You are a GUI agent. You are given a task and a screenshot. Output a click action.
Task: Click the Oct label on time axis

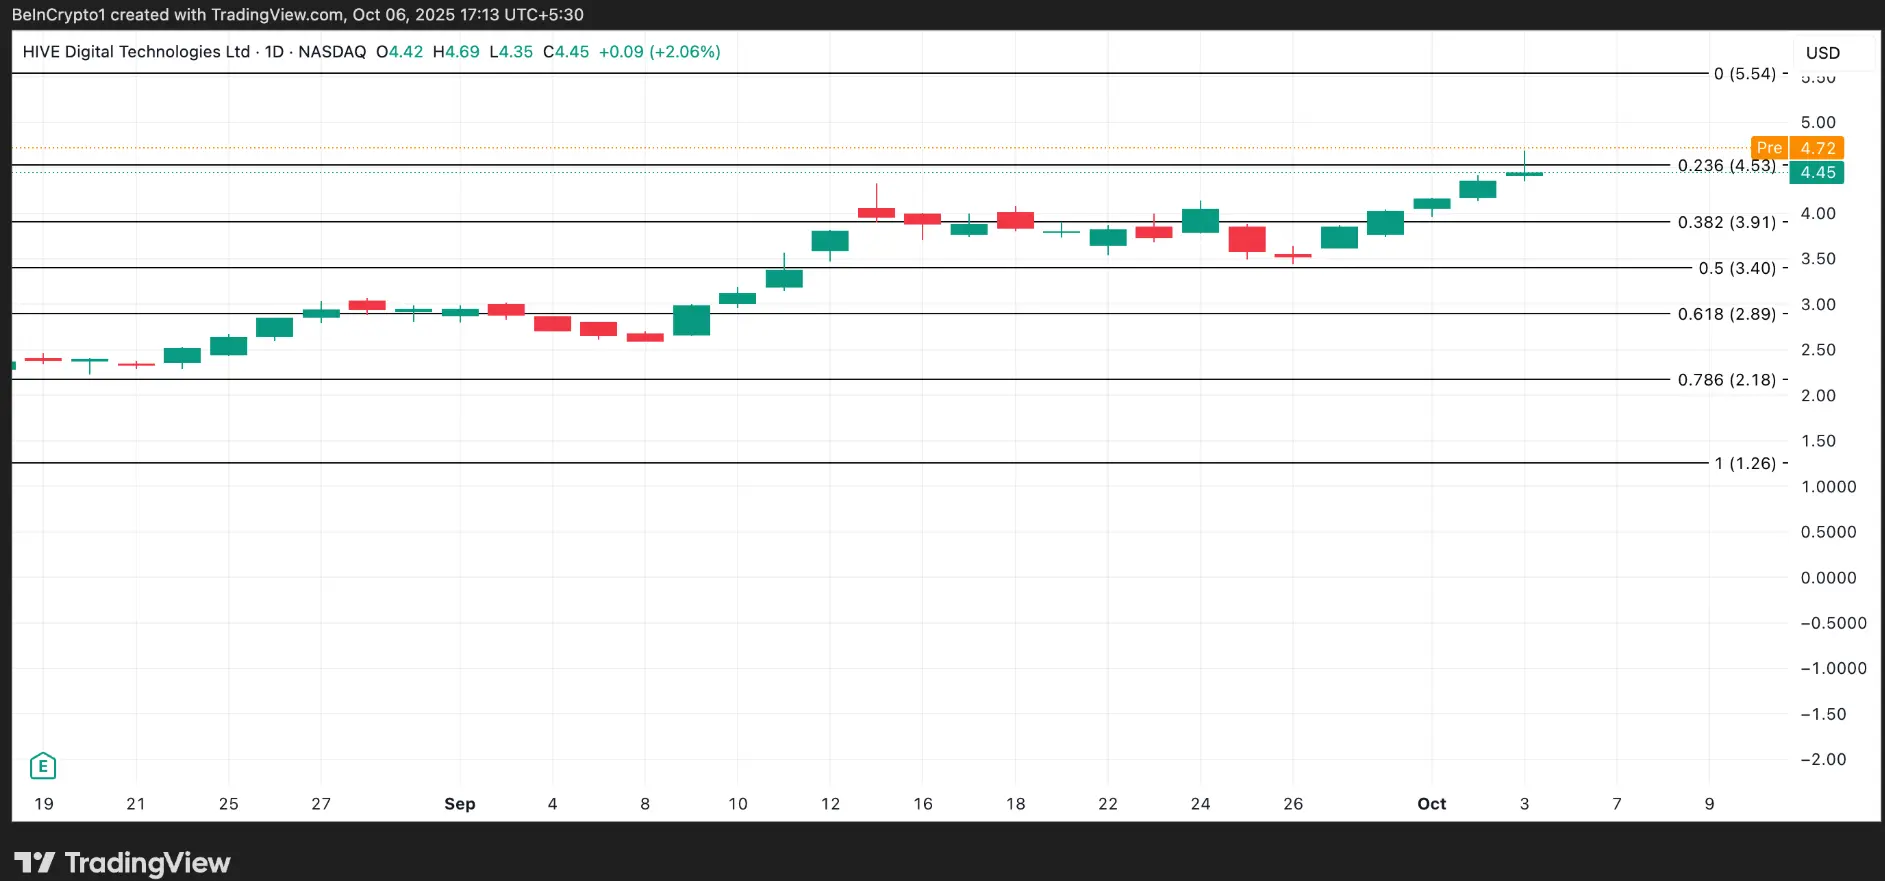pyautogui.click(x=1431, y=804)
